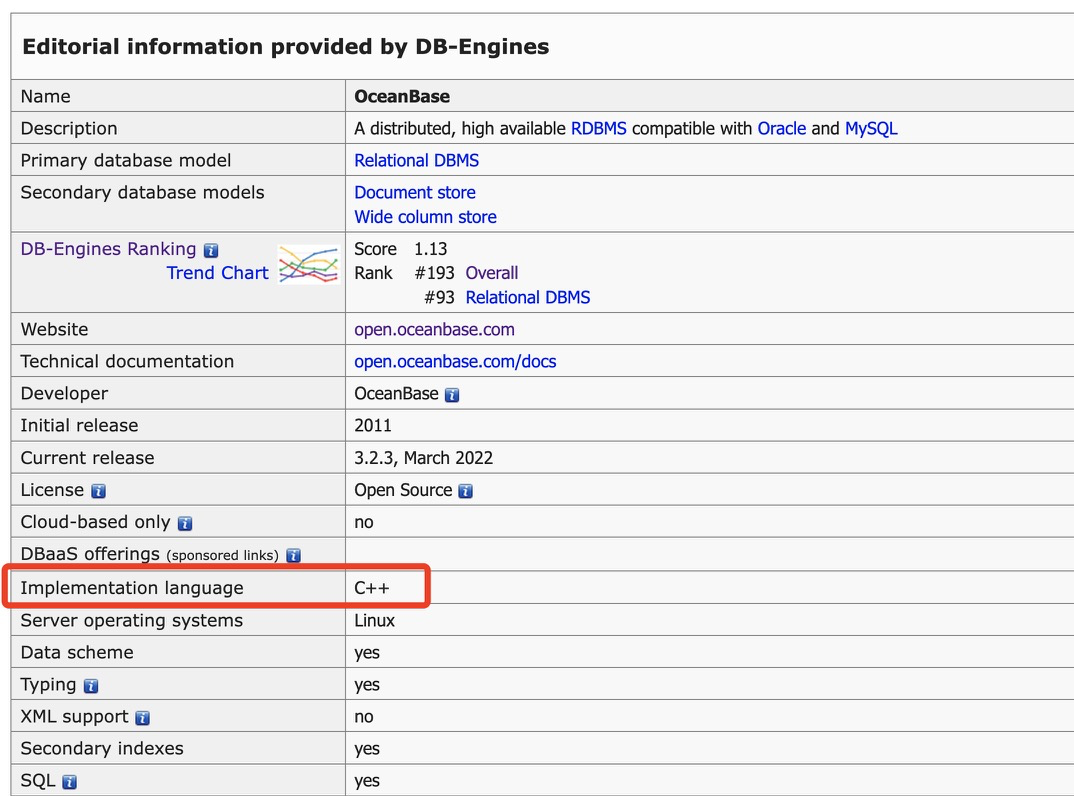Screen dimensions: 1074x796
Task: Click the Primary database model row label
Action: pos(126,160)
